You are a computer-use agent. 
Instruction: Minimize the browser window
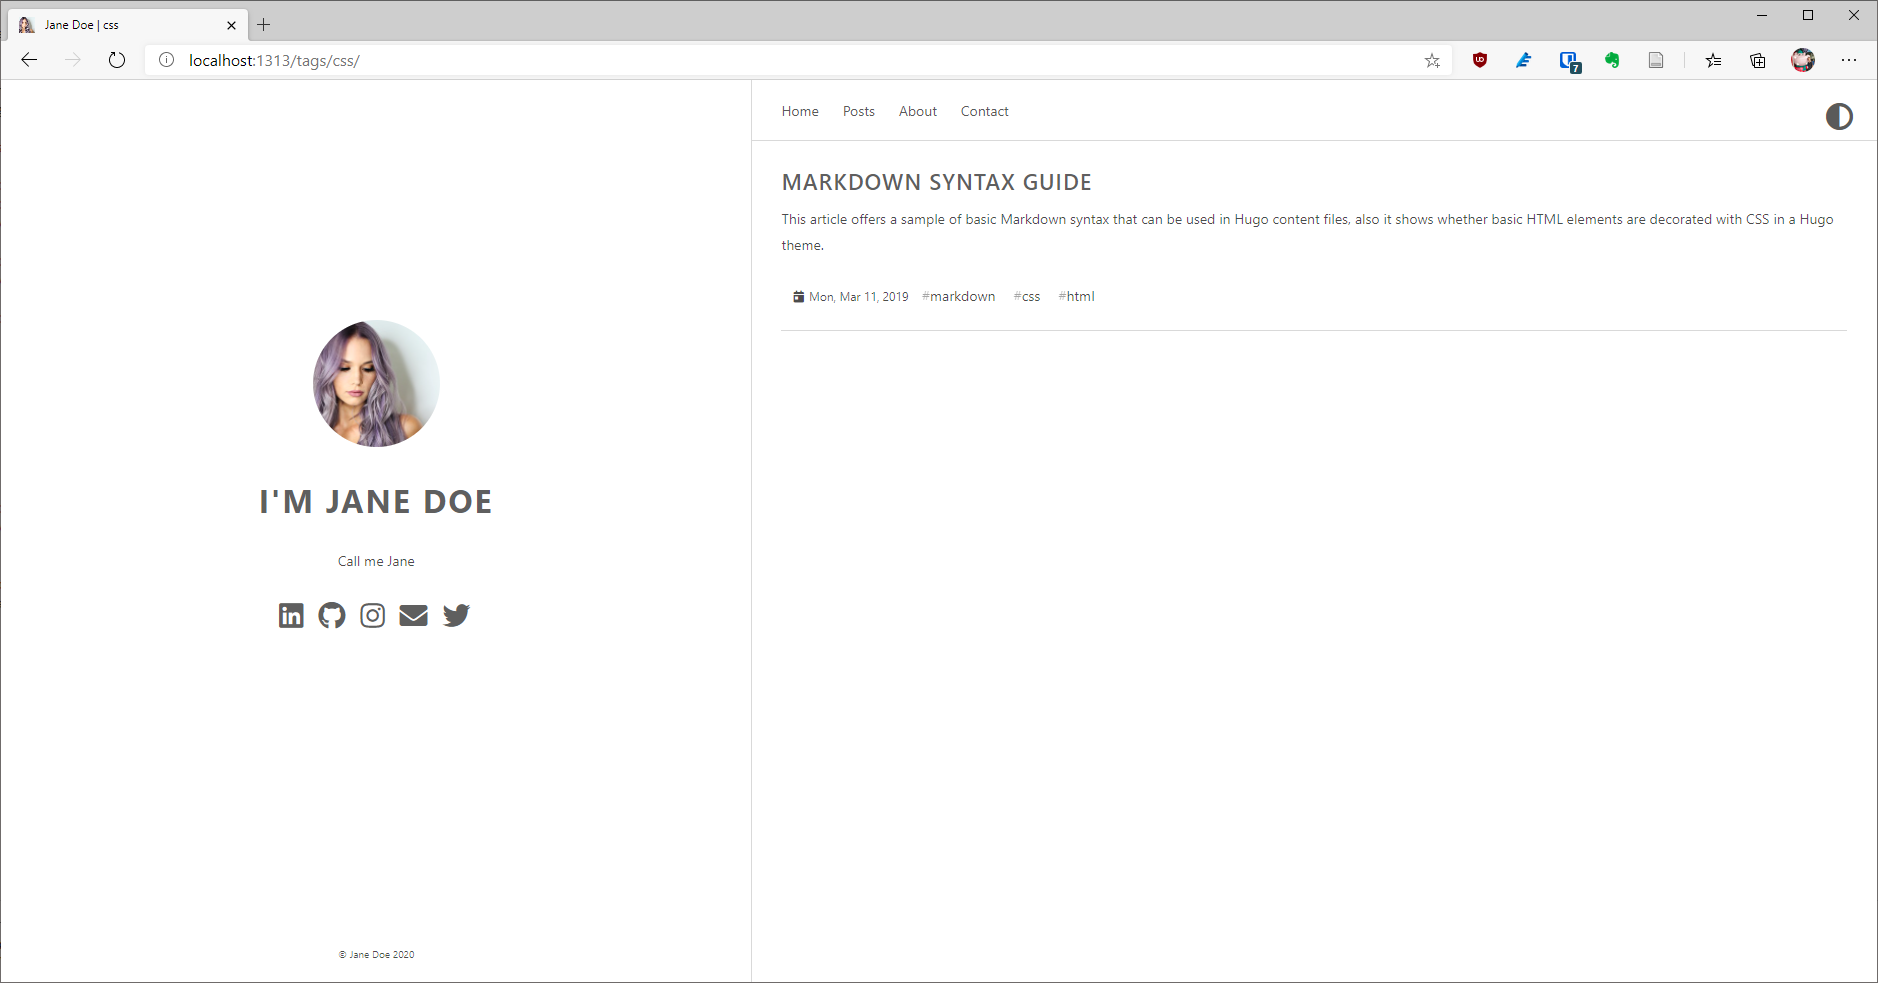coord(1762,15)
